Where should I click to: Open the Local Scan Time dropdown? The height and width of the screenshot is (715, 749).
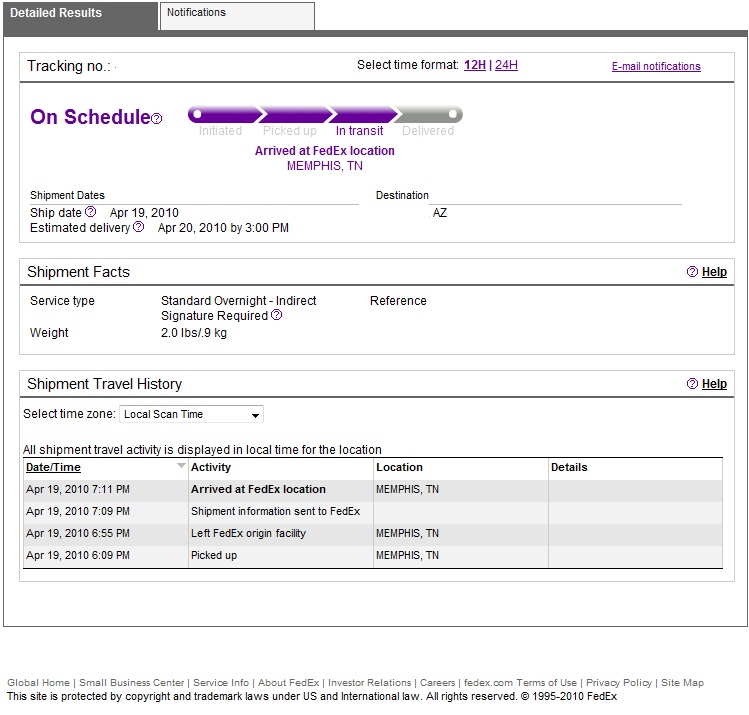tap(192, 414)
